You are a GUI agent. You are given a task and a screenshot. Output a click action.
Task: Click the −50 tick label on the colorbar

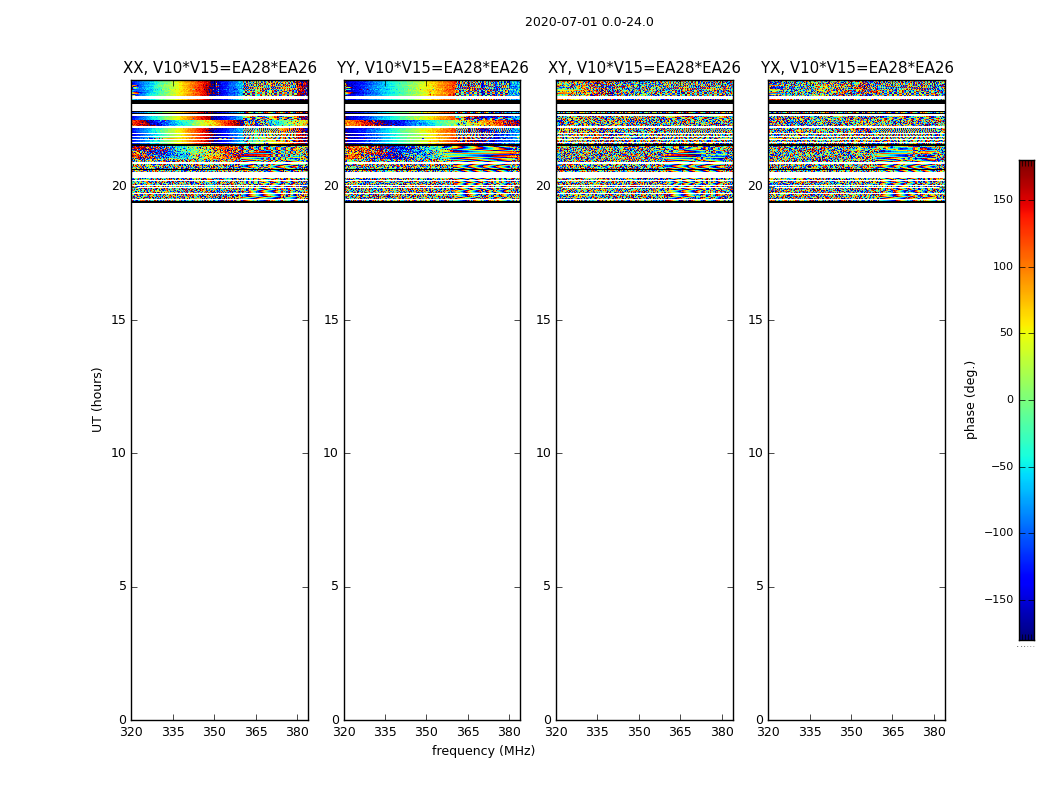click(x=1002, y=467)
